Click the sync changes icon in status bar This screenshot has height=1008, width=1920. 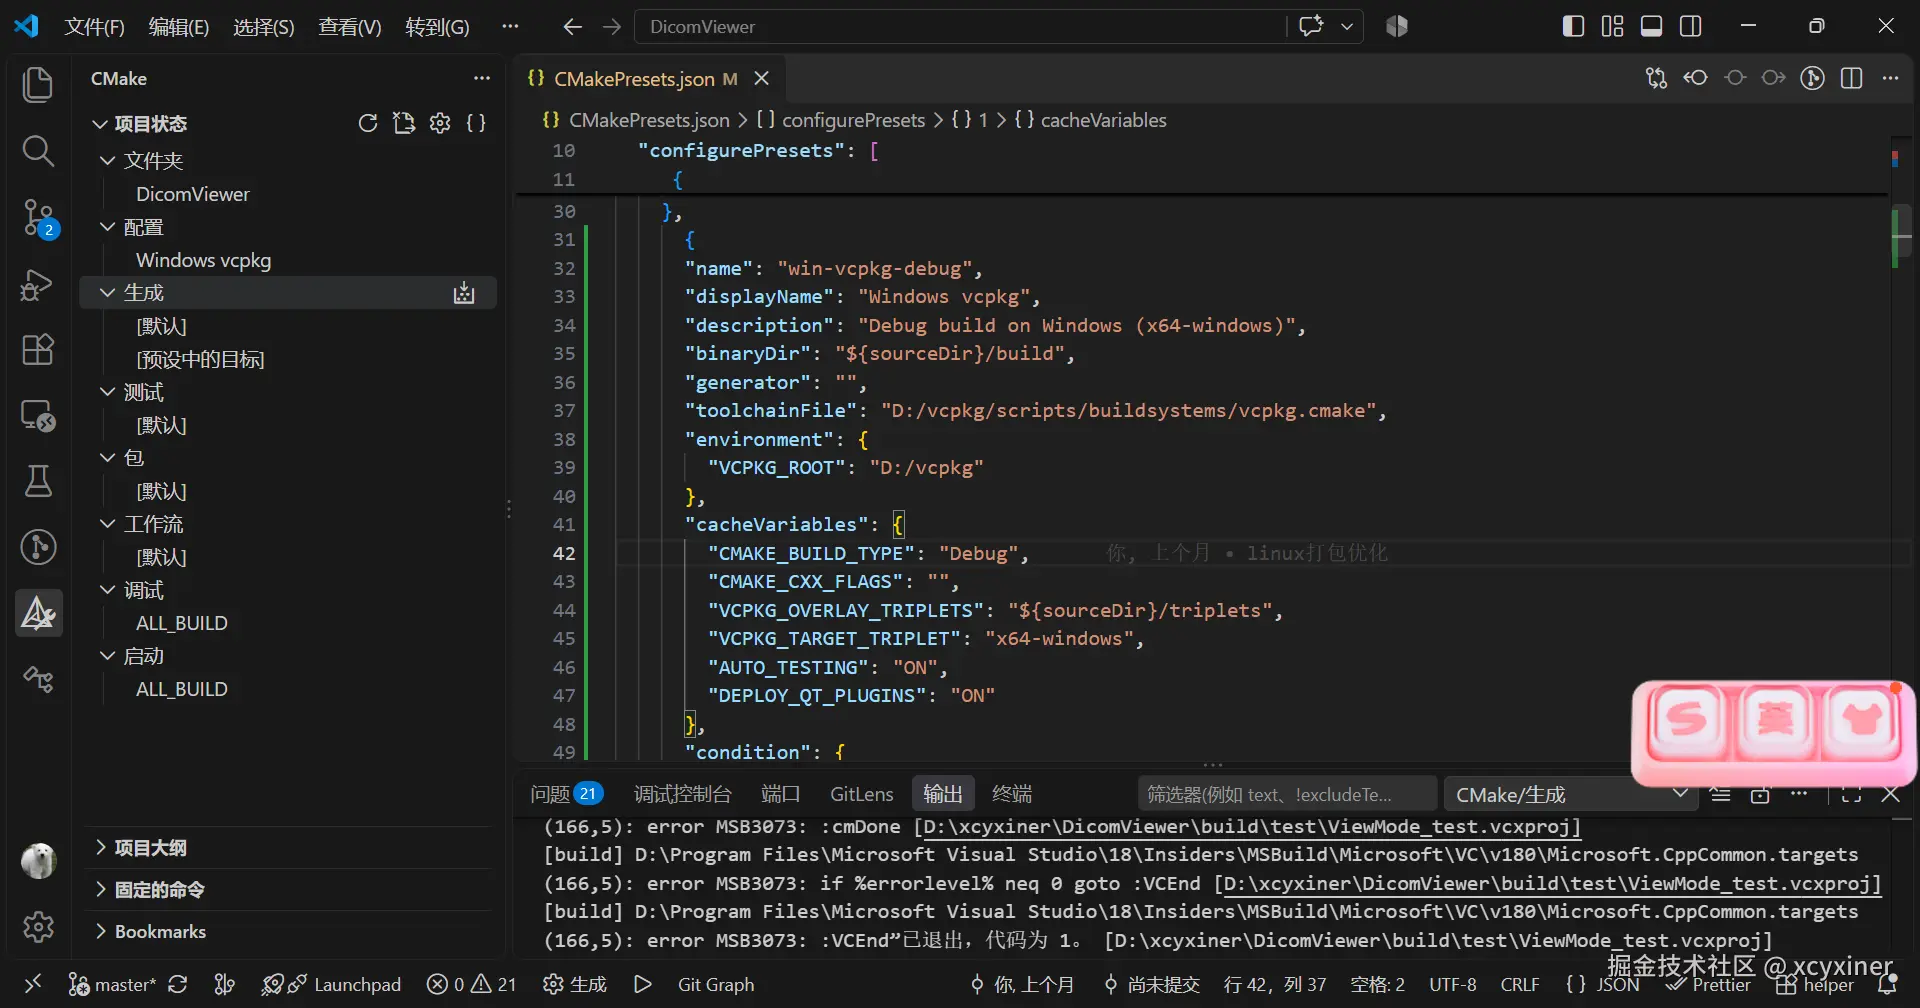click(x=178, y=984)
